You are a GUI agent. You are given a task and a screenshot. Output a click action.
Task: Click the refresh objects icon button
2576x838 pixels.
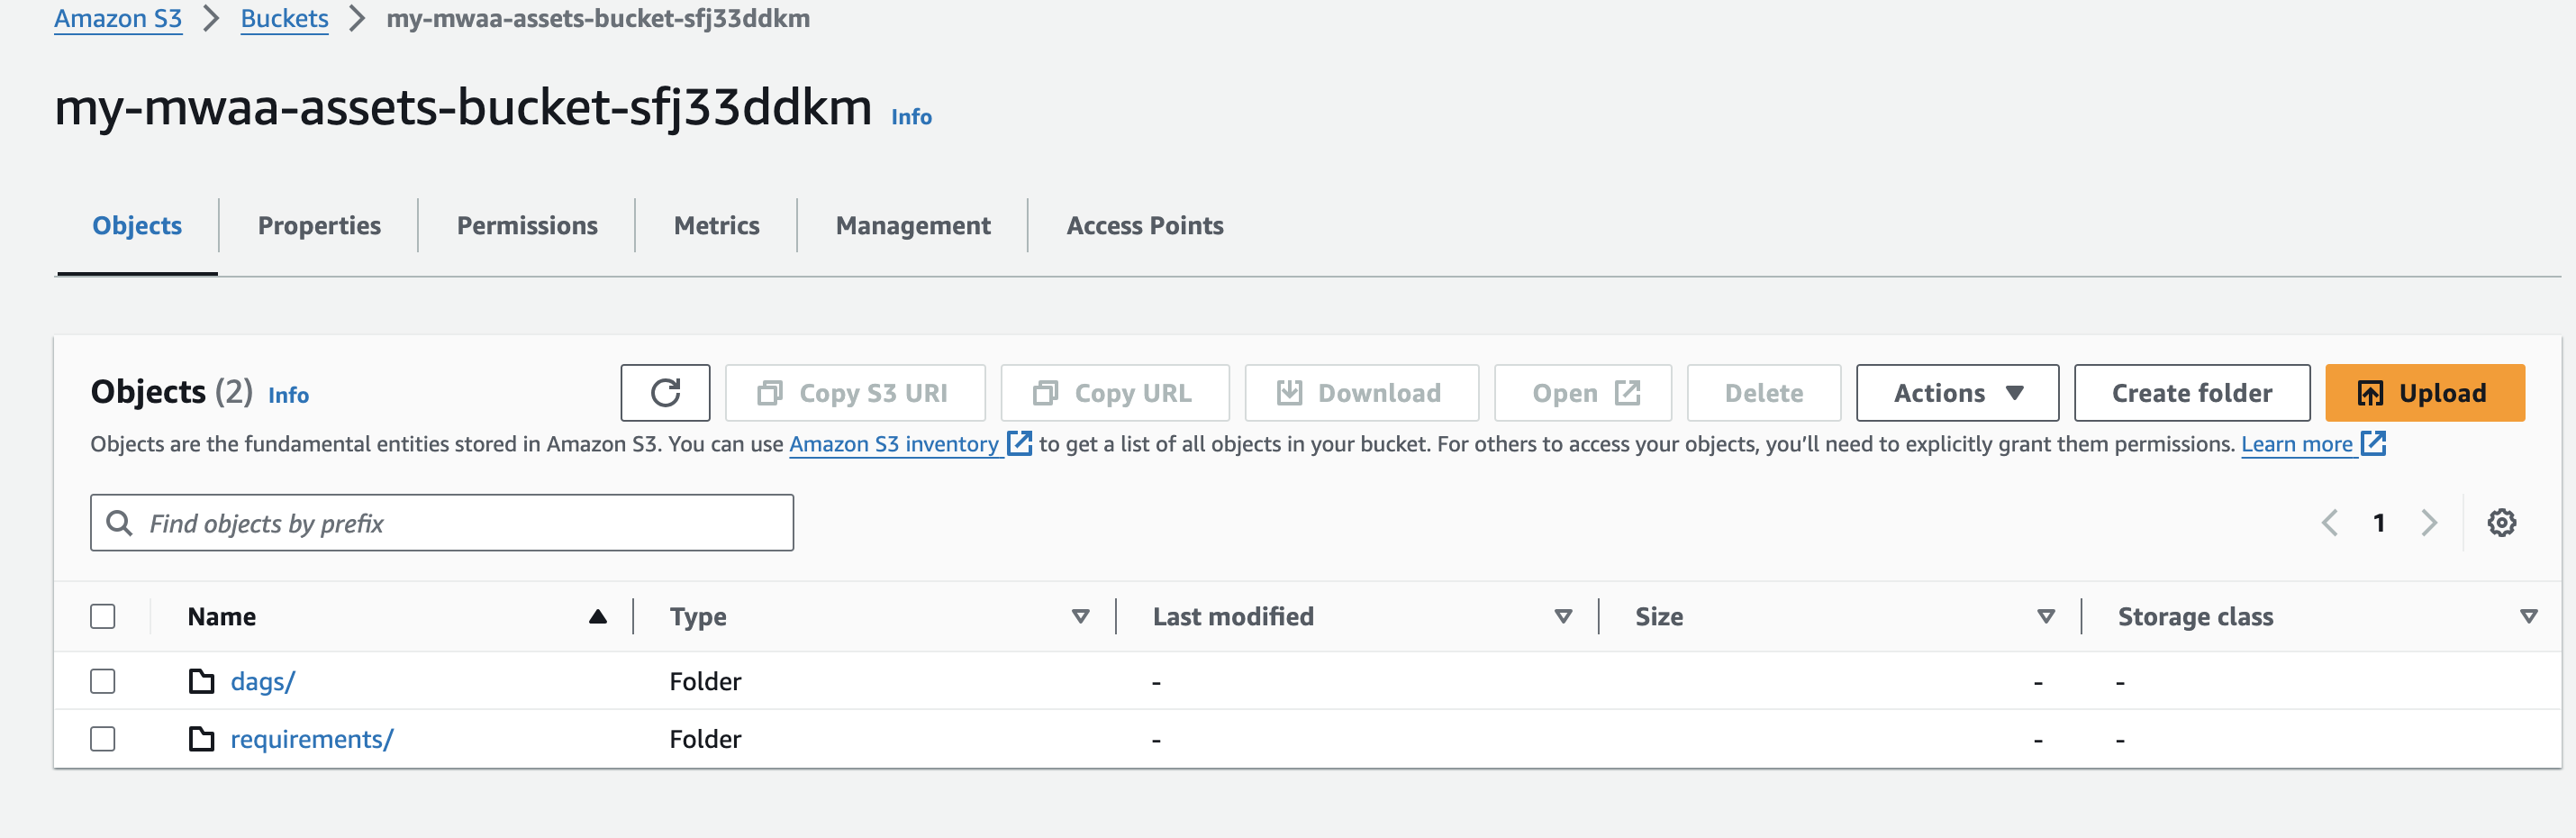click(665, 393)
